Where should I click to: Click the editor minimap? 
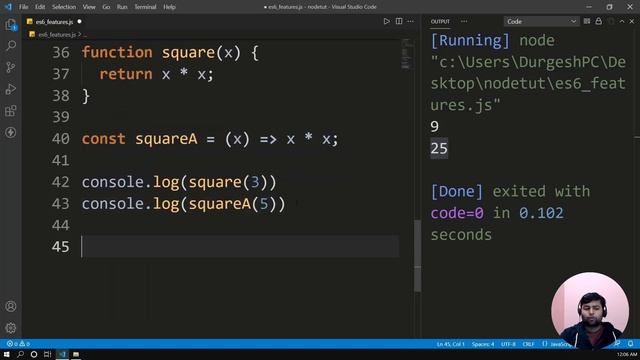pyautogui.click(x=406, y=54)
